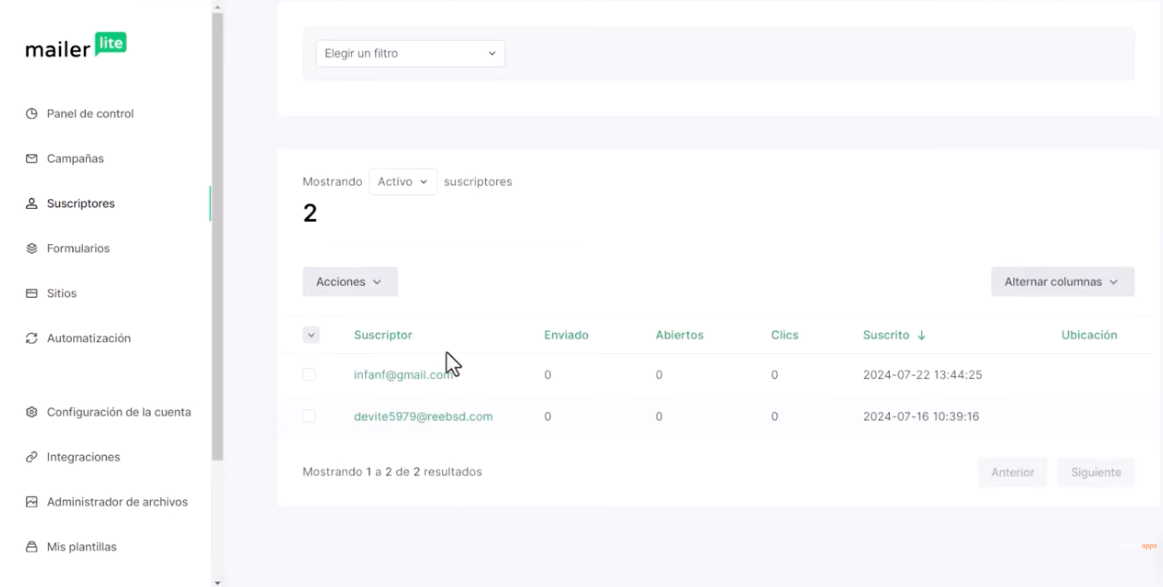Sort by Ubicación column
1163x587 pixels.
click(1089, 335)
